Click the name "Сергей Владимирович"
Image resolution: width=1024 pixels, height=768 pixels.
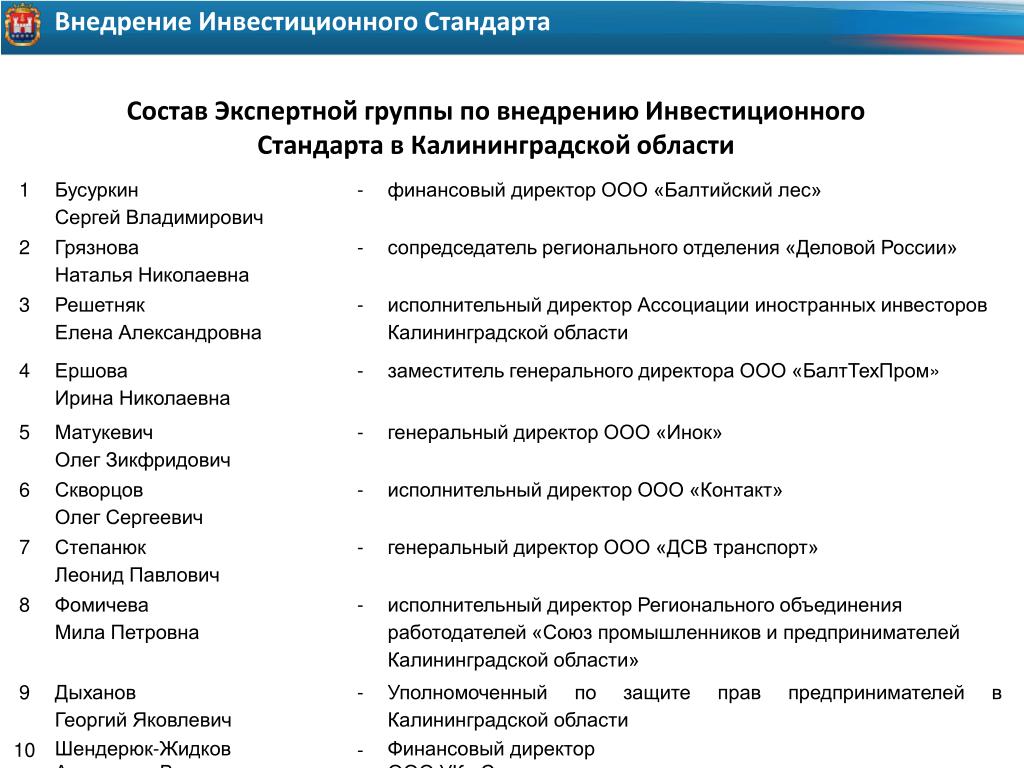159,217
